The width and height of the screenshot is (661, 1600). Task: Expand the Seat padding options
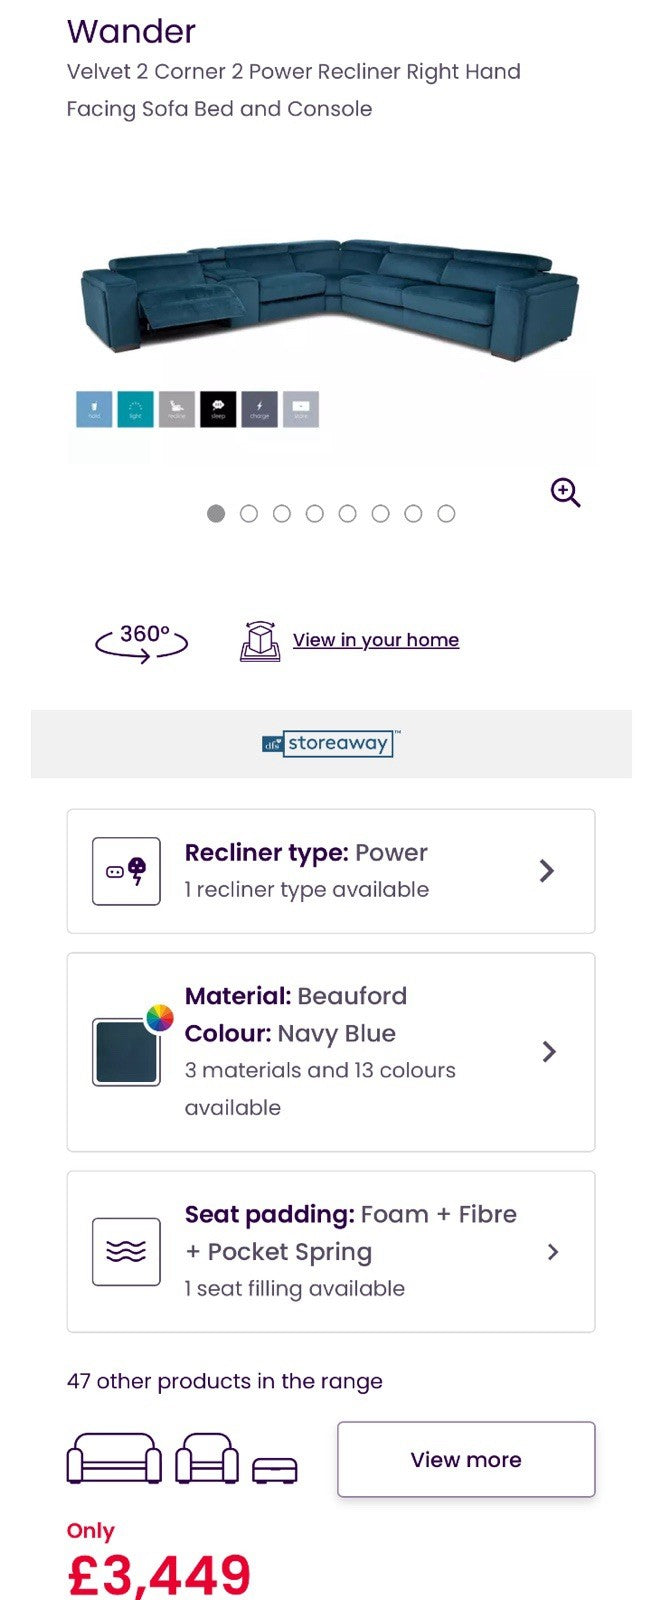click(x=553, y=1252)
